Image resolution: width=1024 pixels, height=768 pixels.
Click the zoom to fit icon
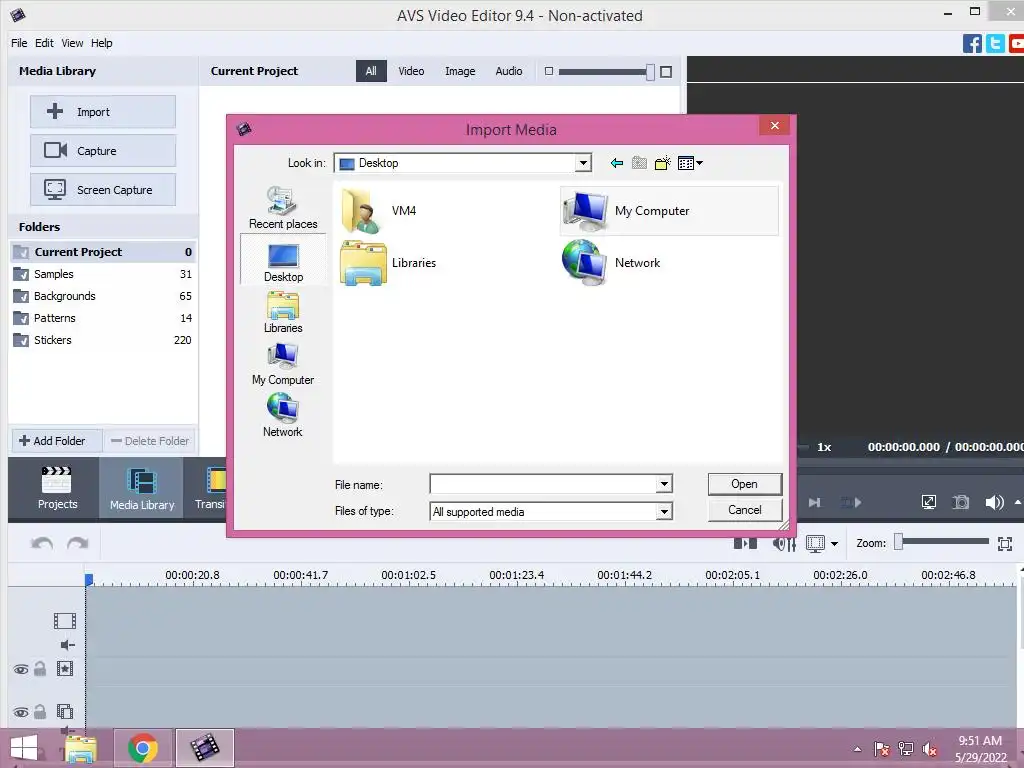1005,543
